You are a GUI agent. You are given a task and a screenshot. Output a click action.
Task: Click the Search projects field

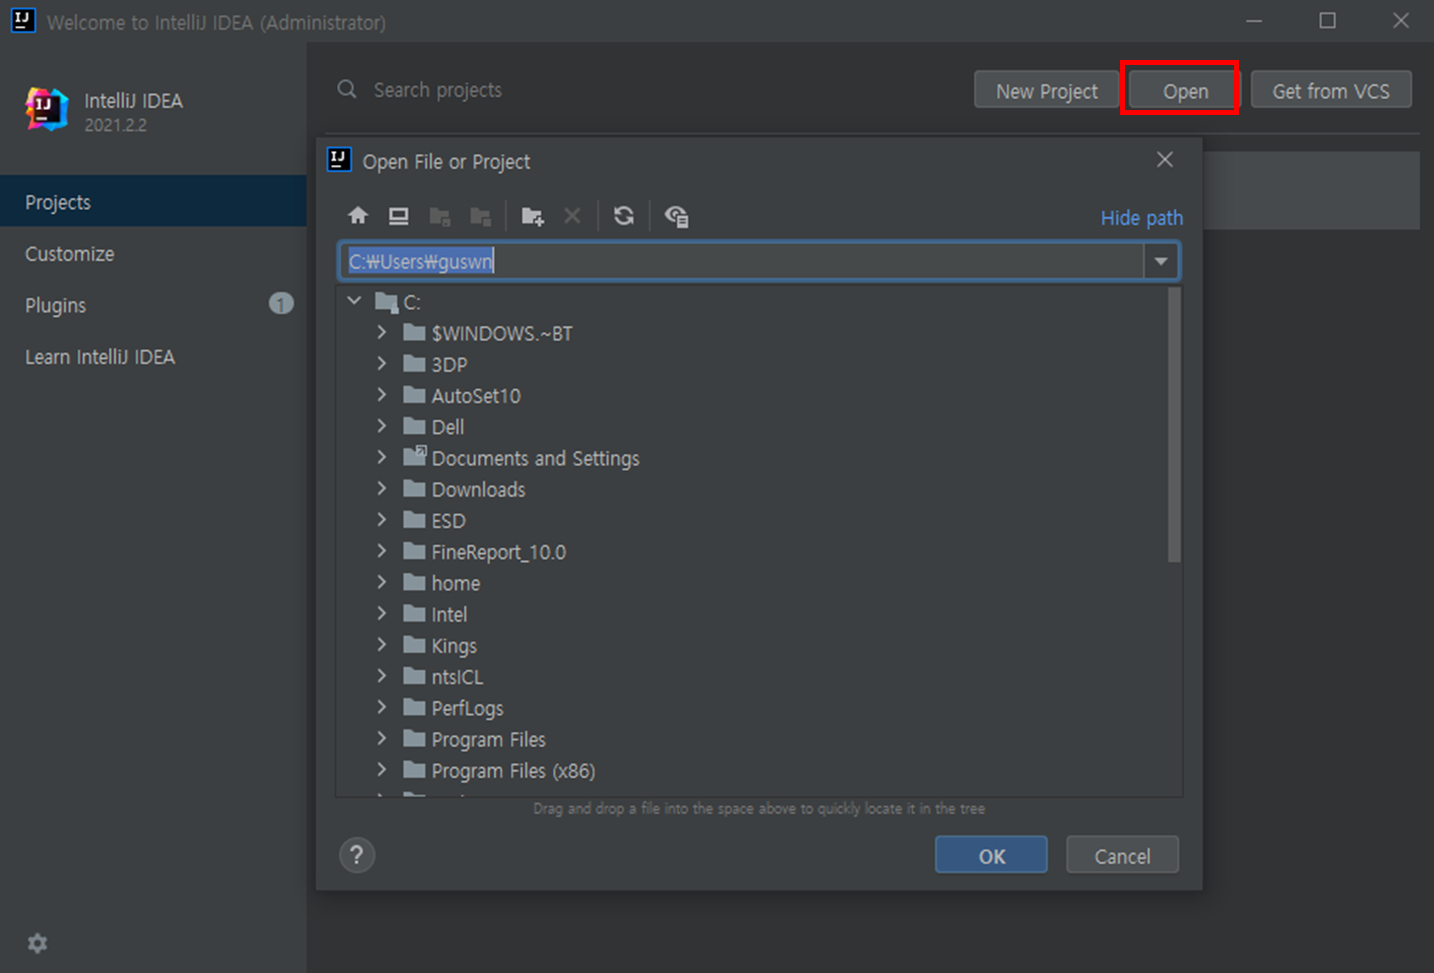(438, 90)
